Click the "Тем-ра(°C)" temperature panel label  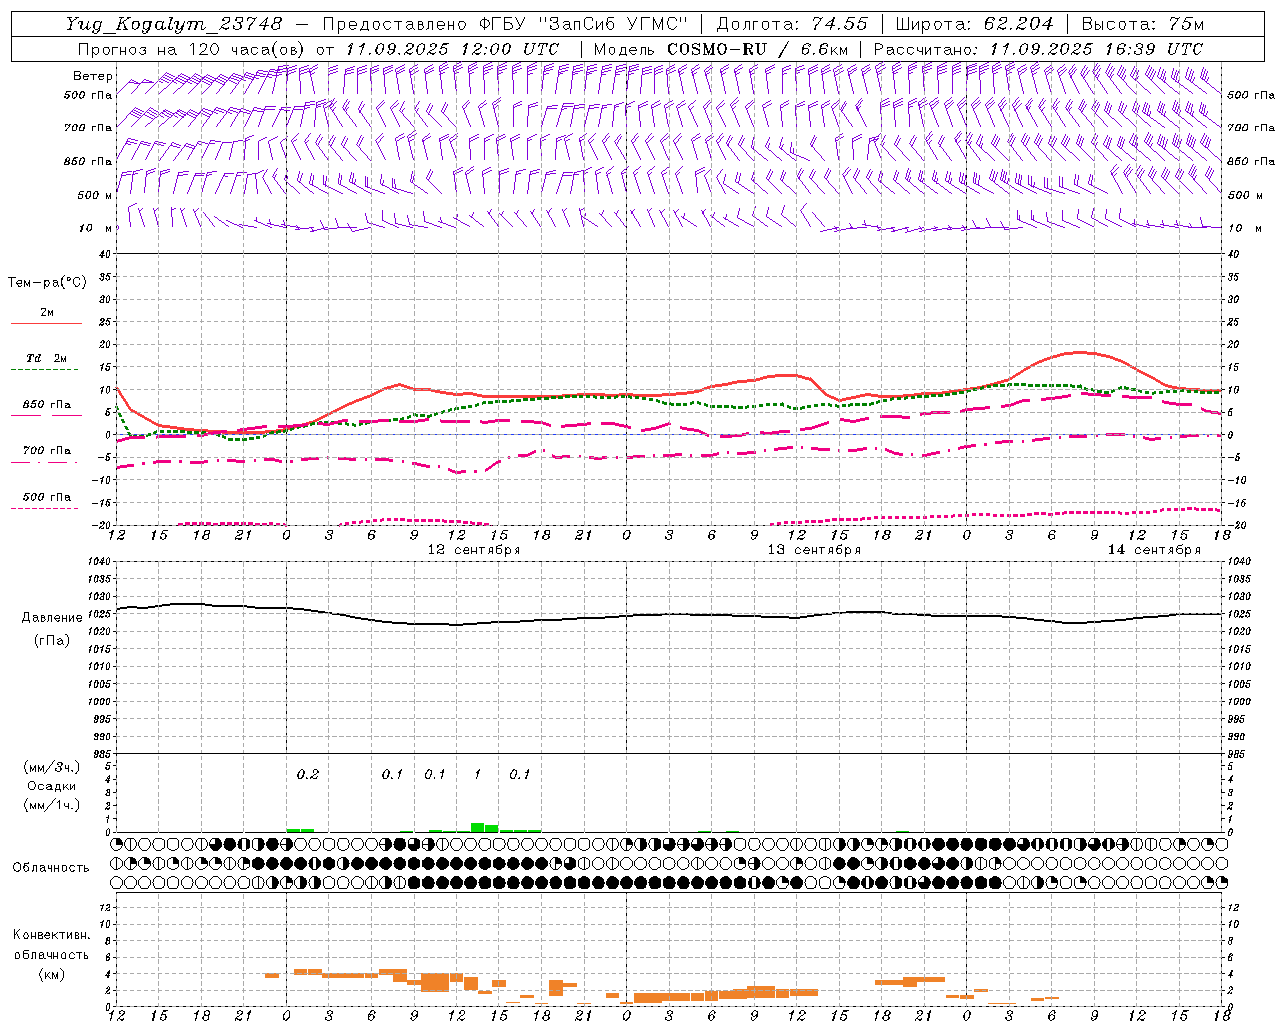tap(47, 283)
